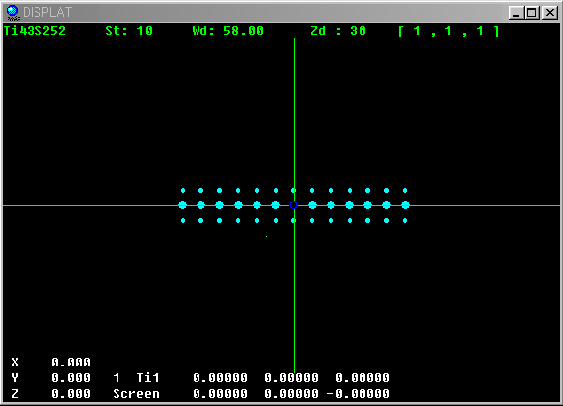Close the DISPLAT window
This screenshot has width=563, height=406.
(x=550, y=13)
